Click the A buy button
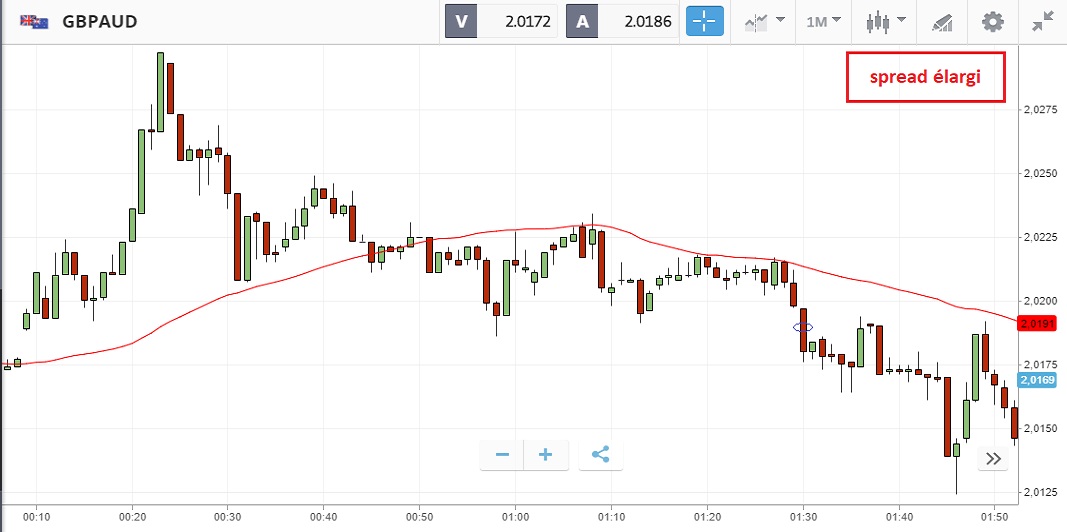Screen dimensions: 1067x532 point(584,21)
